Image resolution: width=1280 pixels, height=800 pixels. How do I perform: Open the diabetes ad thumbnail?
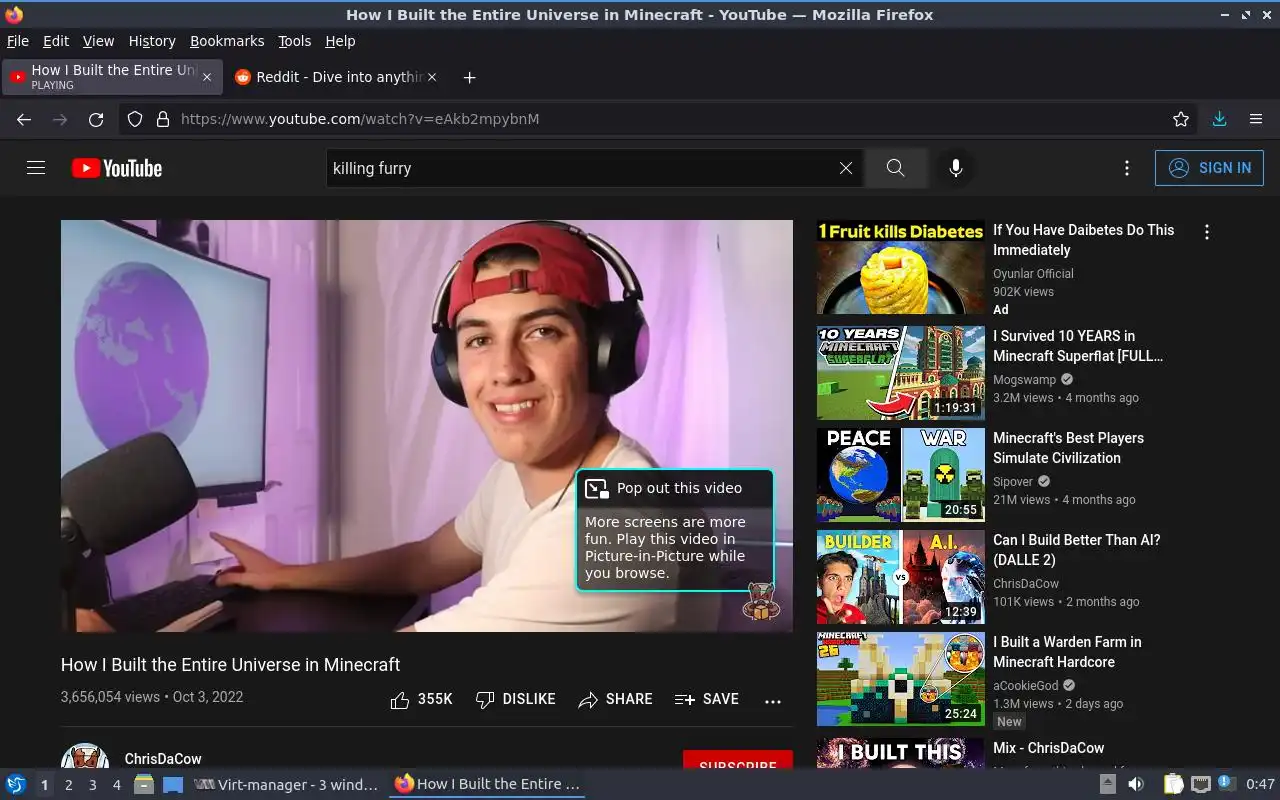pyautogui.click(x=900, y=268)
